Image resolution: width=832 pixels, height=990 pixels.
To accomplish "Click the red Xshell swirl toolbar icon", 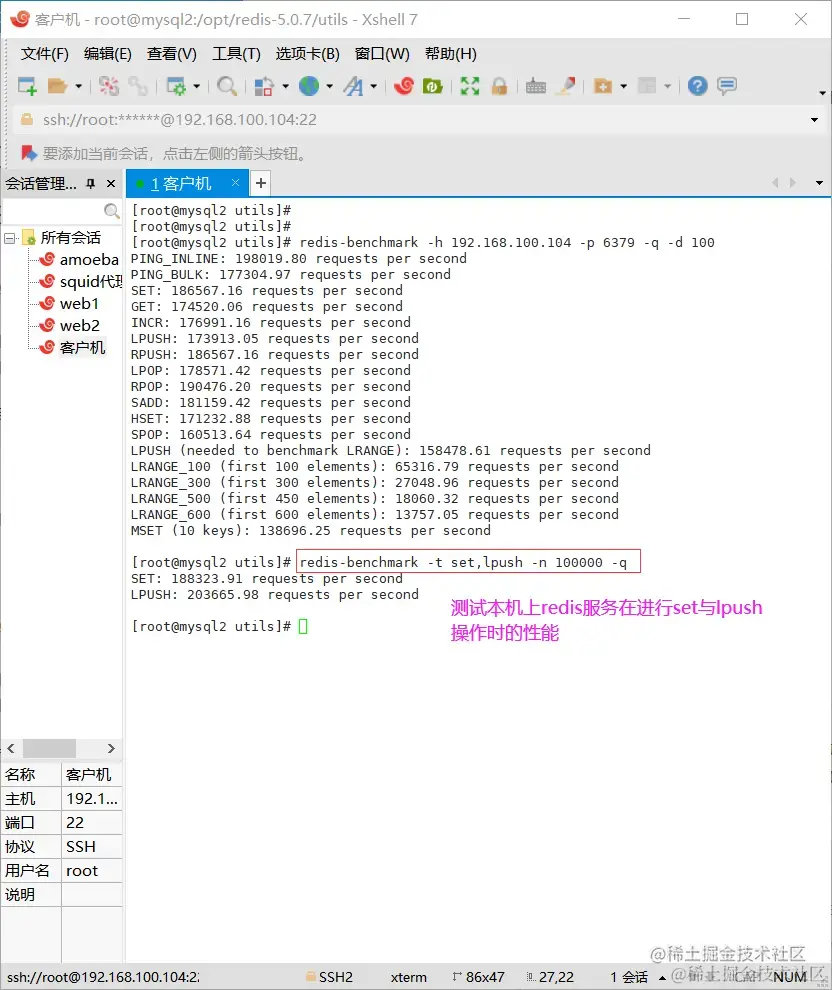I will pos(404,86).
